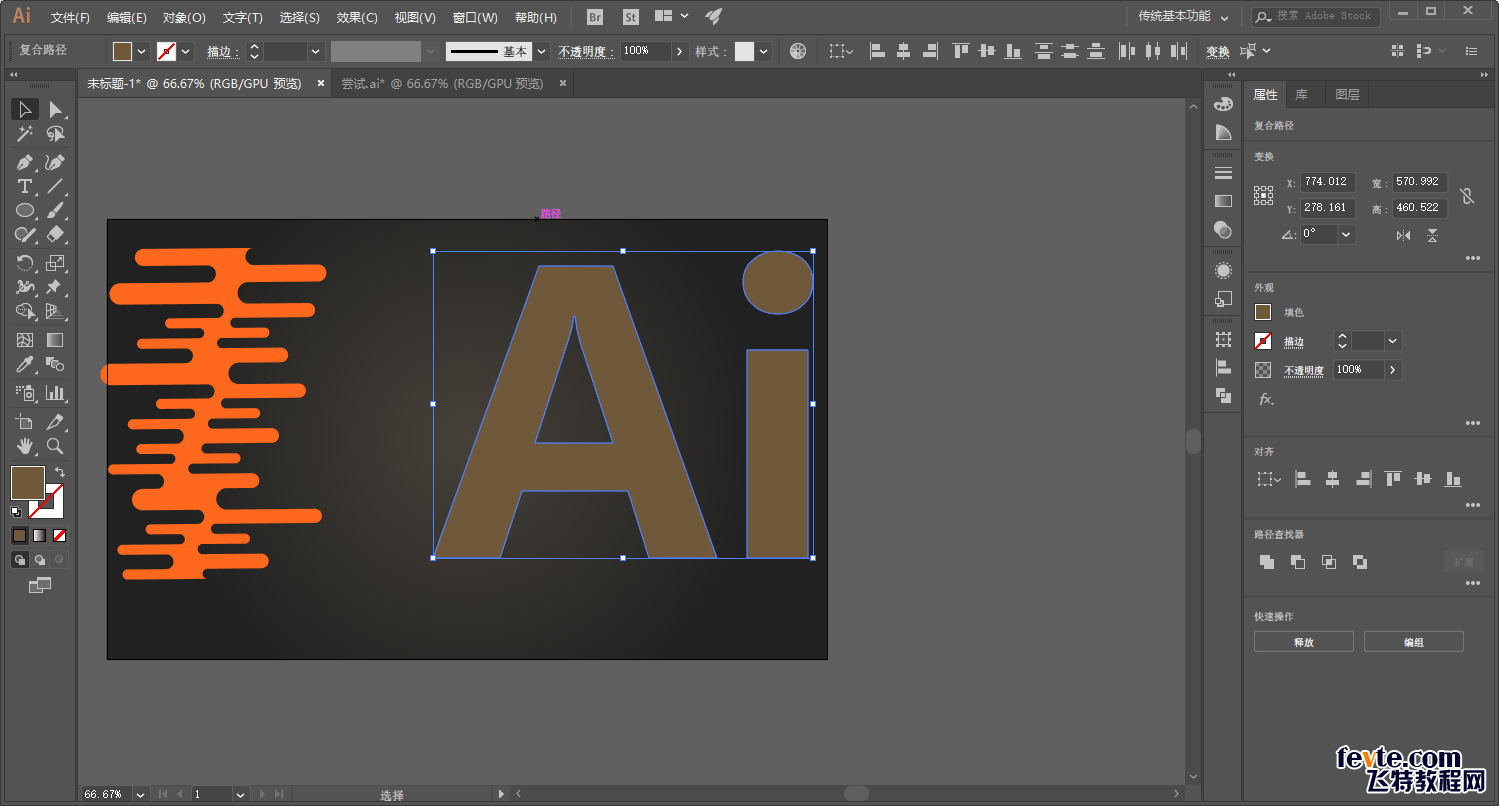Select the Eraser tool

[55, 235]
